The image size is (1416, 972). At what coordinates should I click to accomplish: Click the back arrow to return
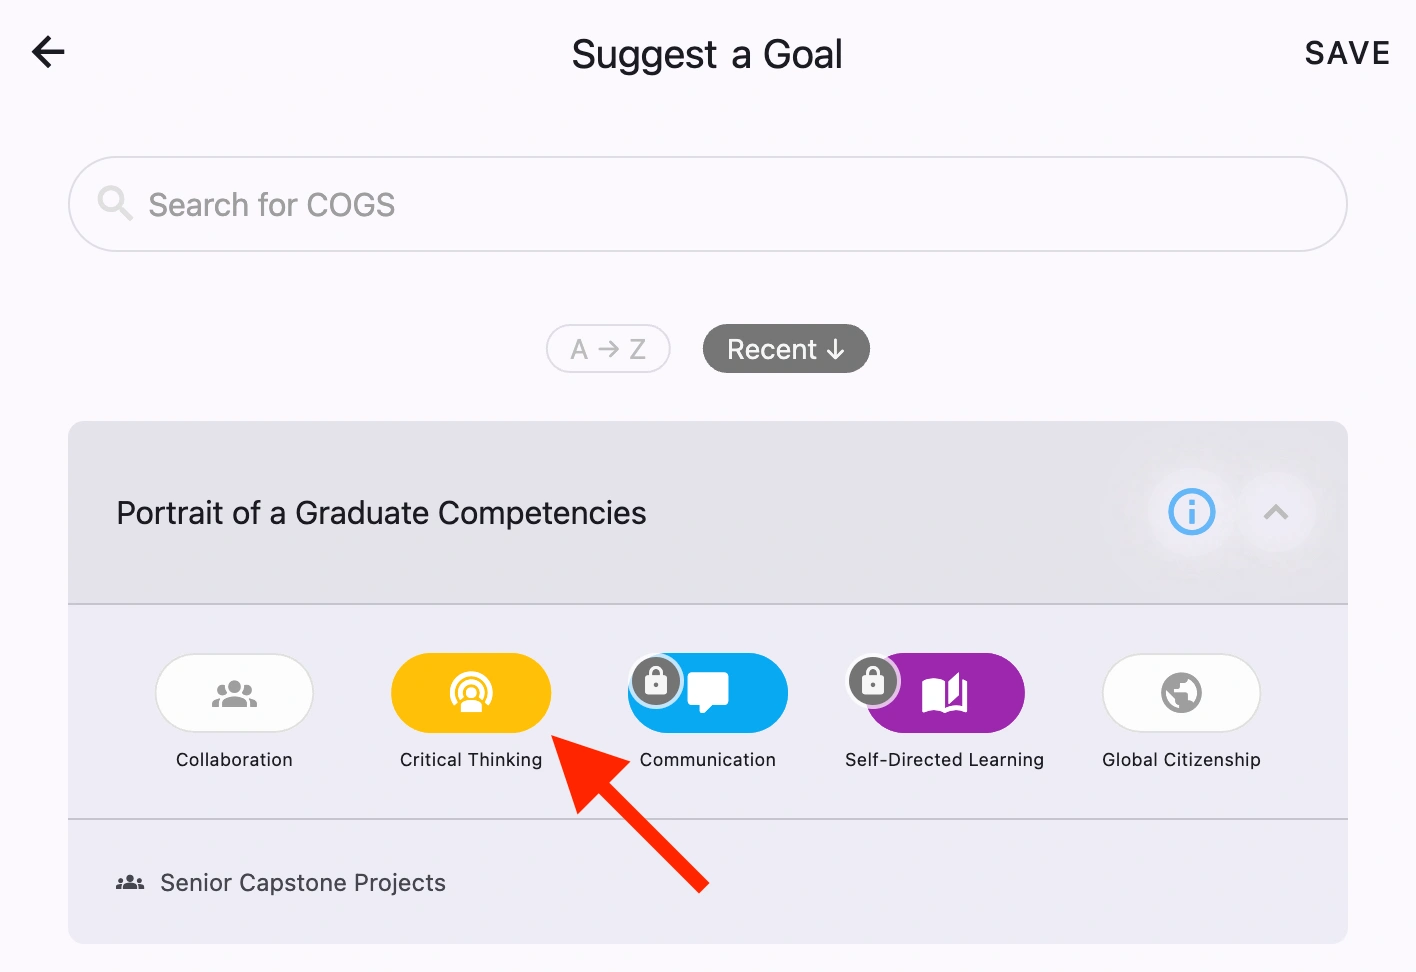point(47,52)
